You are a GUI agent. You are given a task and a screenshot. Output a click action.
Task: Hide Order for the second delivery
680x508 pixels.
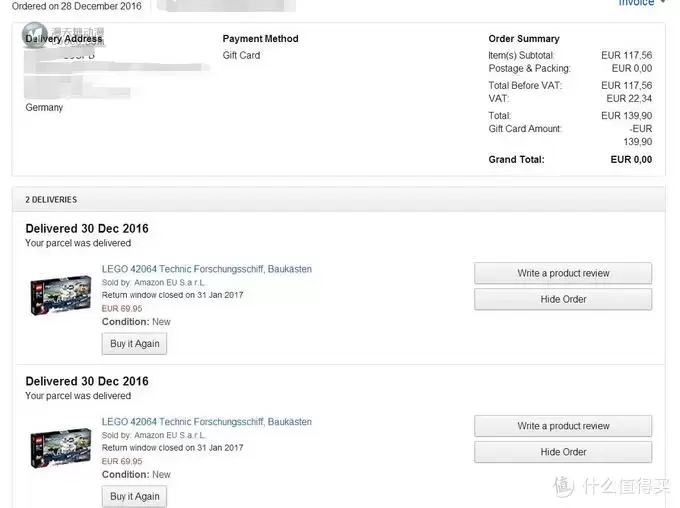point(563,452)
